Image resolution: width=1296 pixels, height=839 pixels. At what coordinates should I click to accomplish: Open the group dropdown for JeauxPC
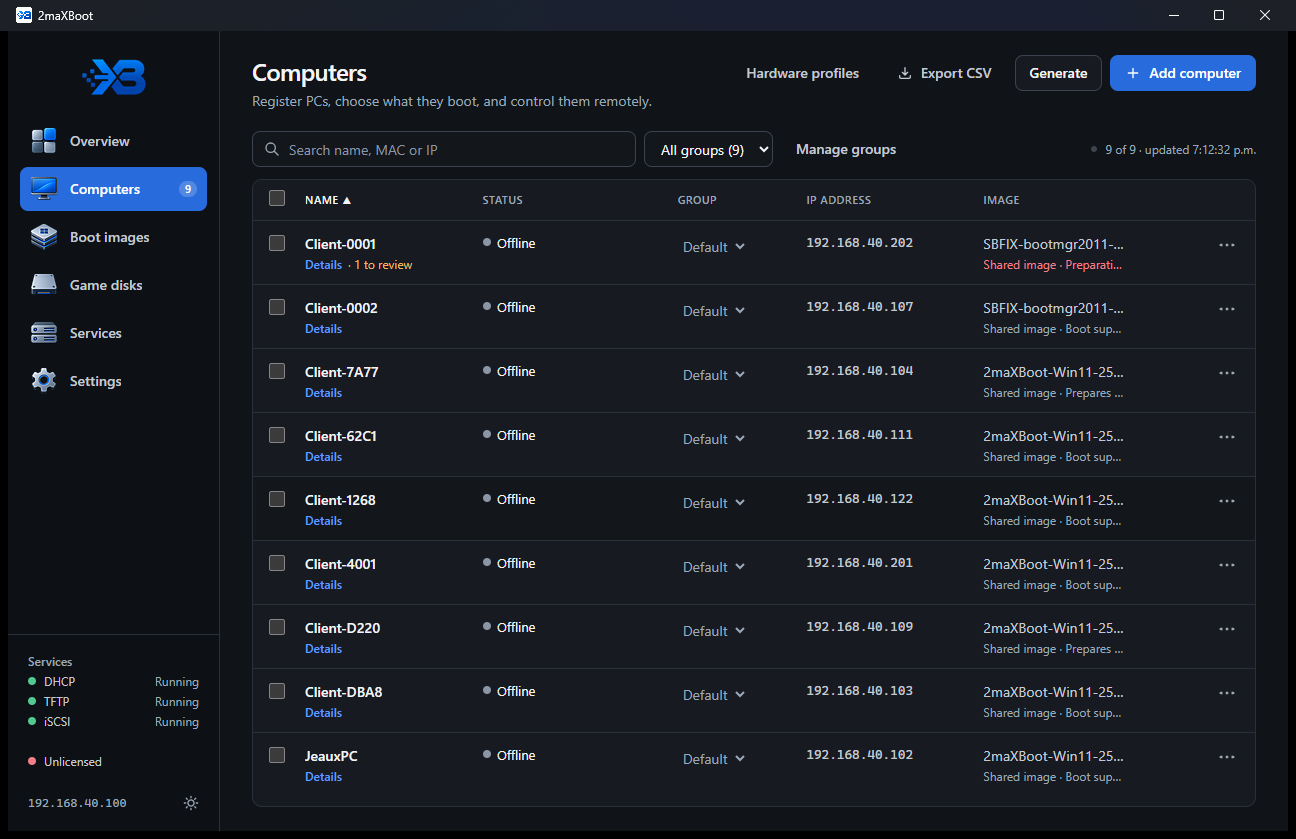pos(714,759)
